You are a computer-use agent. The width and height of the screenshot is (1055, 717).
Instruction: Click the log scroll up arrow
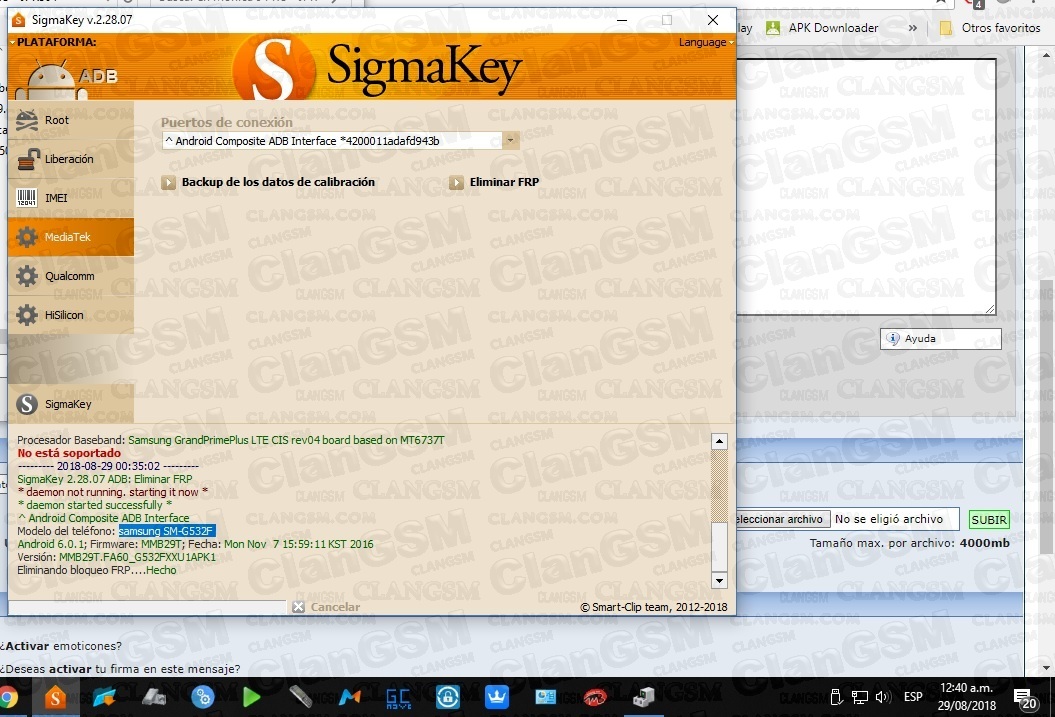[719, 442]
